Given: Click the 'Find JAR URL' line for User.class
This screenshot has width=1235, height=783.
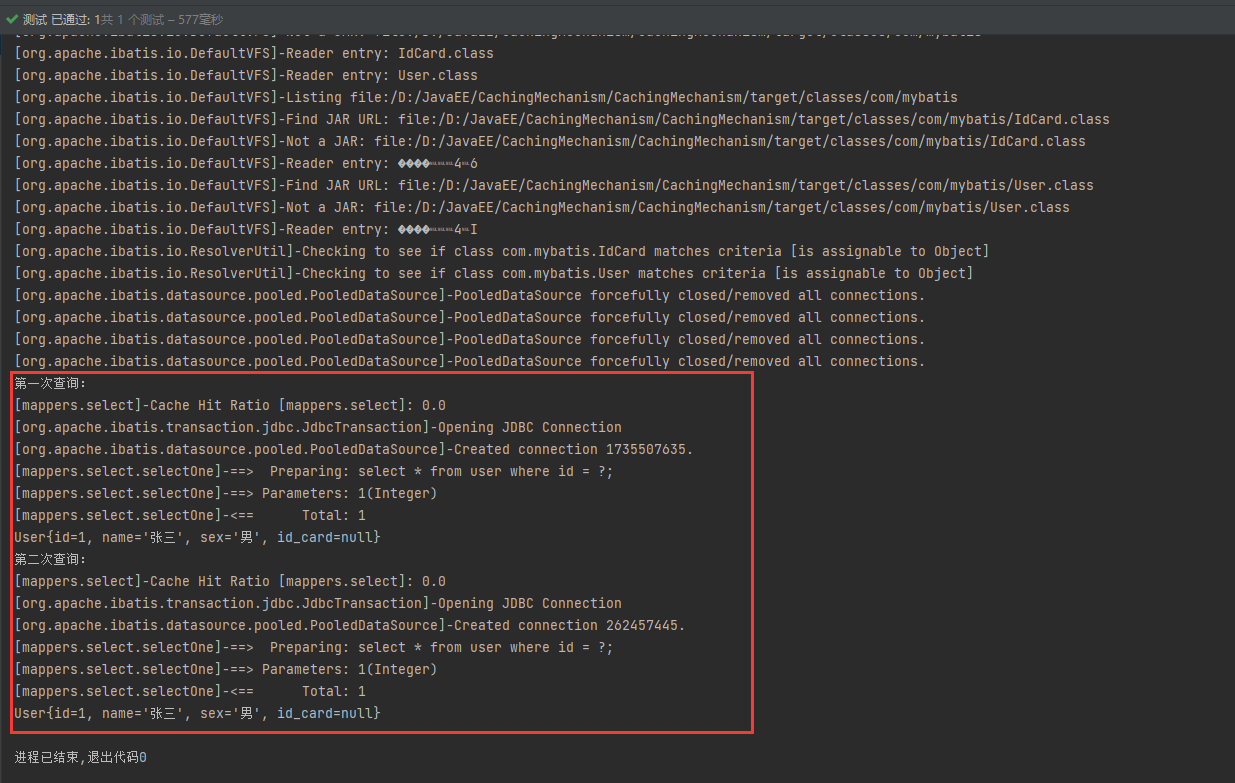Looking at the screenshot, I should pyautogui.click(x=554, y=186).
